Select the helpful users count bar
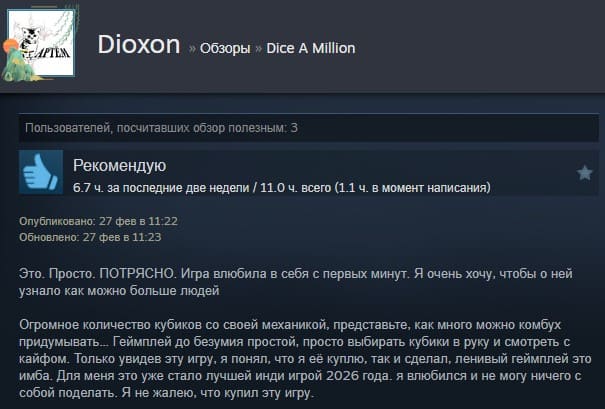The height and width of the screenshot is (409, 605). click(309, 128)
